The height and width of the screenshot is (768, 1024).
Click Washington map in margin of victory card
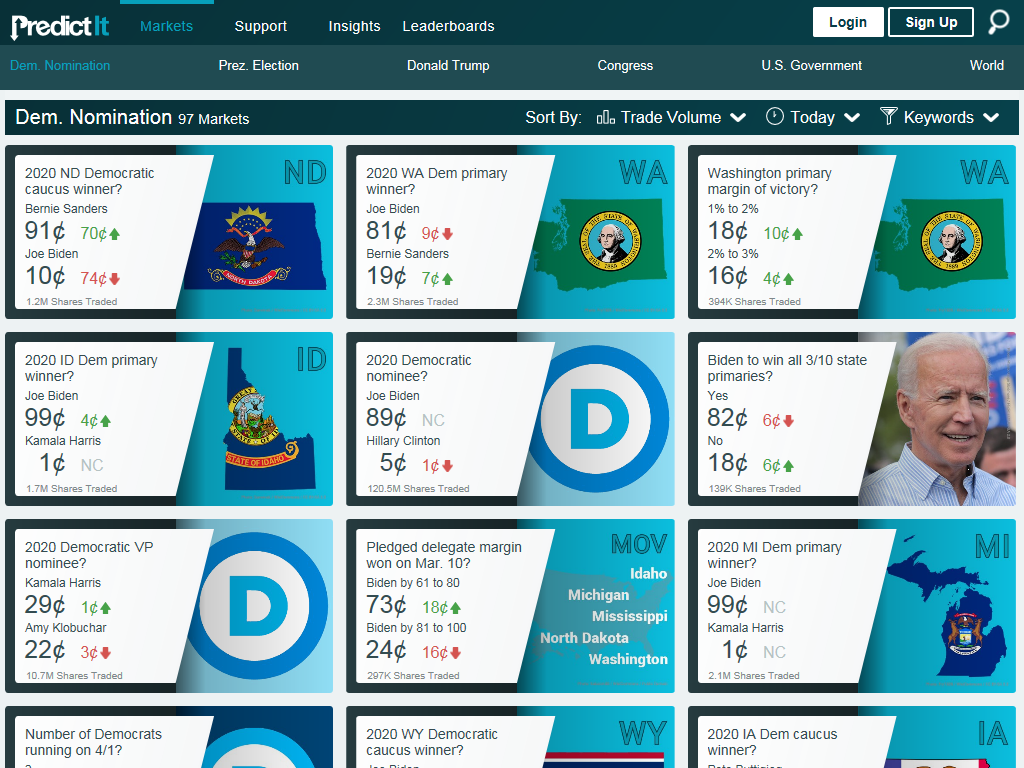point(940,245)
